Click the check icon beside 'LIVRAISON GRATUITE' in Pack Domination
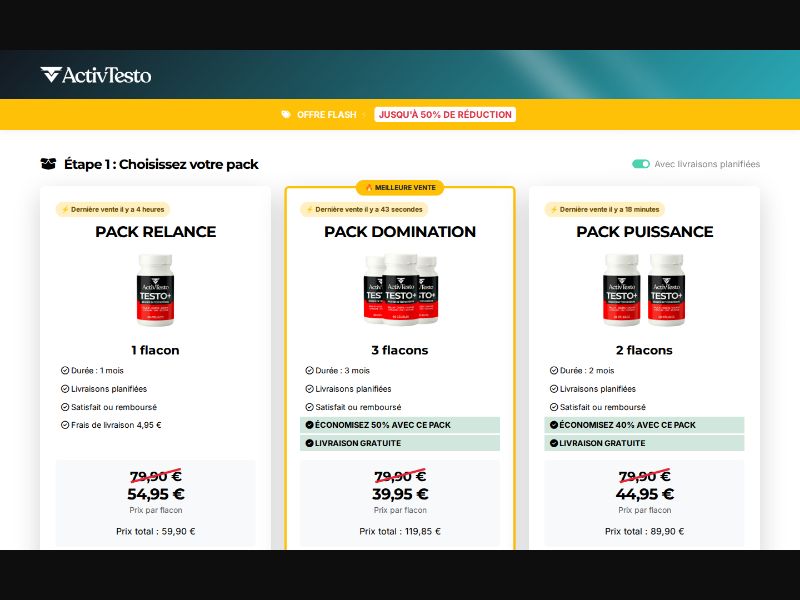Image resolution: width=800 pixels, height=600 pixels. (309, 443)
